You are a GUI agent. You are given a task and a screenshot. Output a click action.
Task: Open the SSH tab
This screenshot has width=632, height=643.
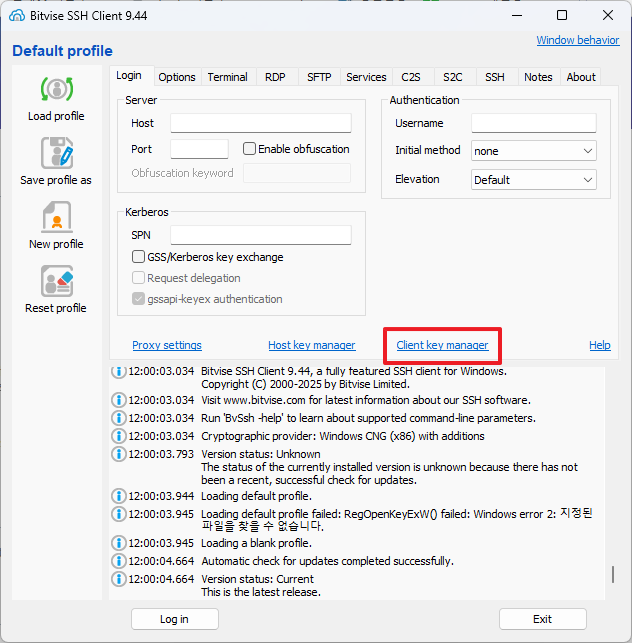495,77
